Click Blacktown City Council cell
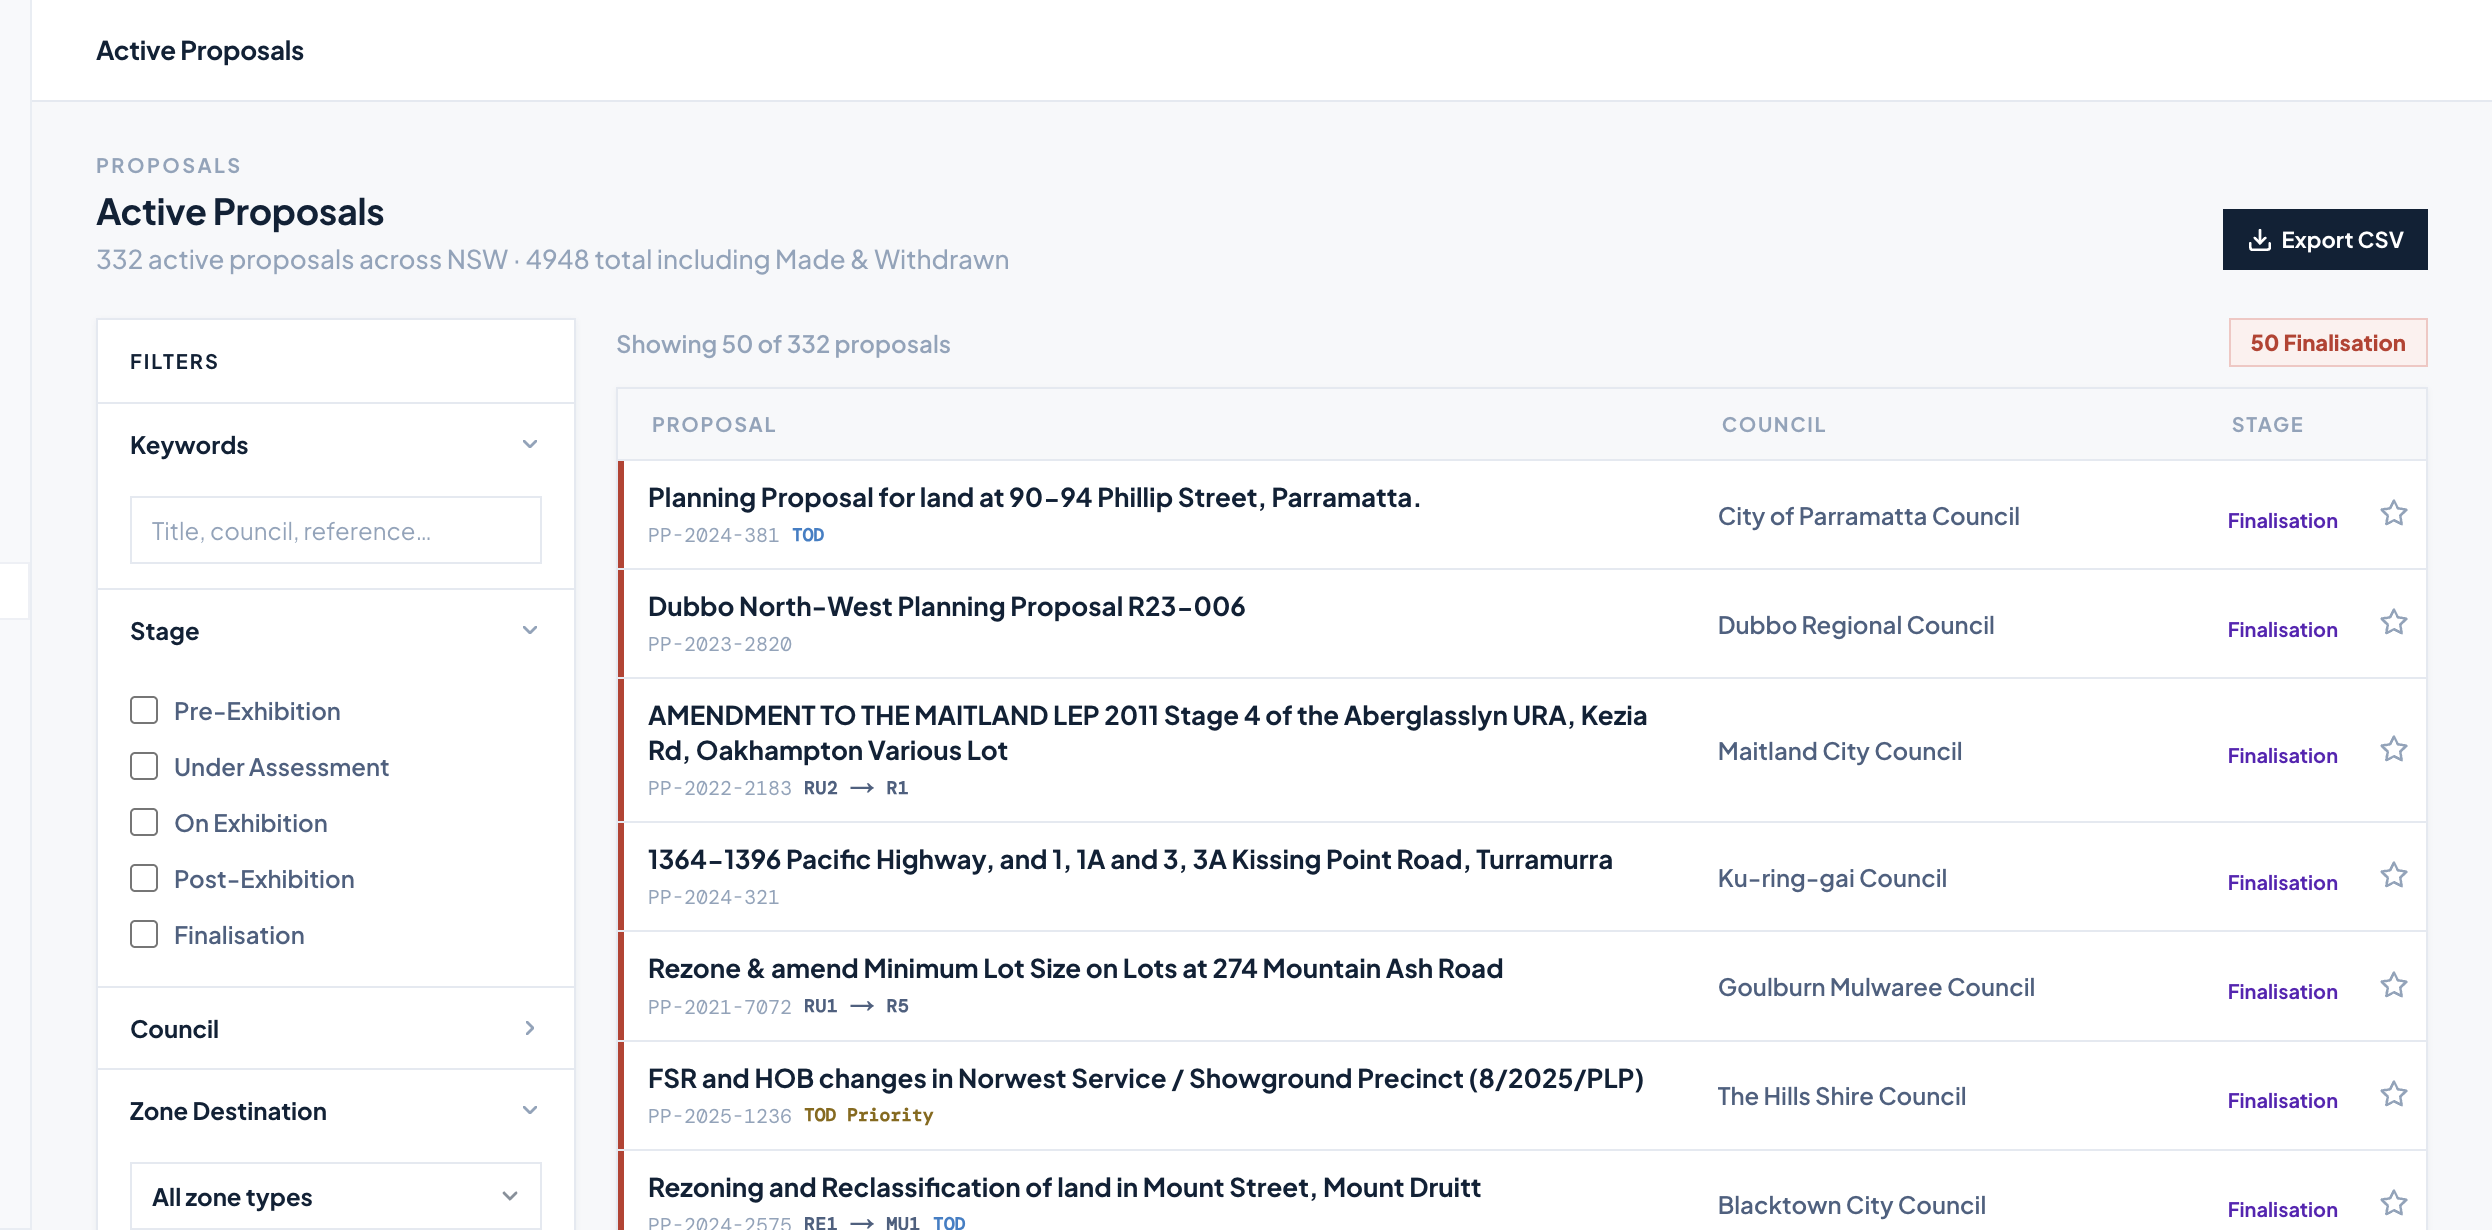This screenshot has height=1230, width=2492. click(x=1852, y=1205)
